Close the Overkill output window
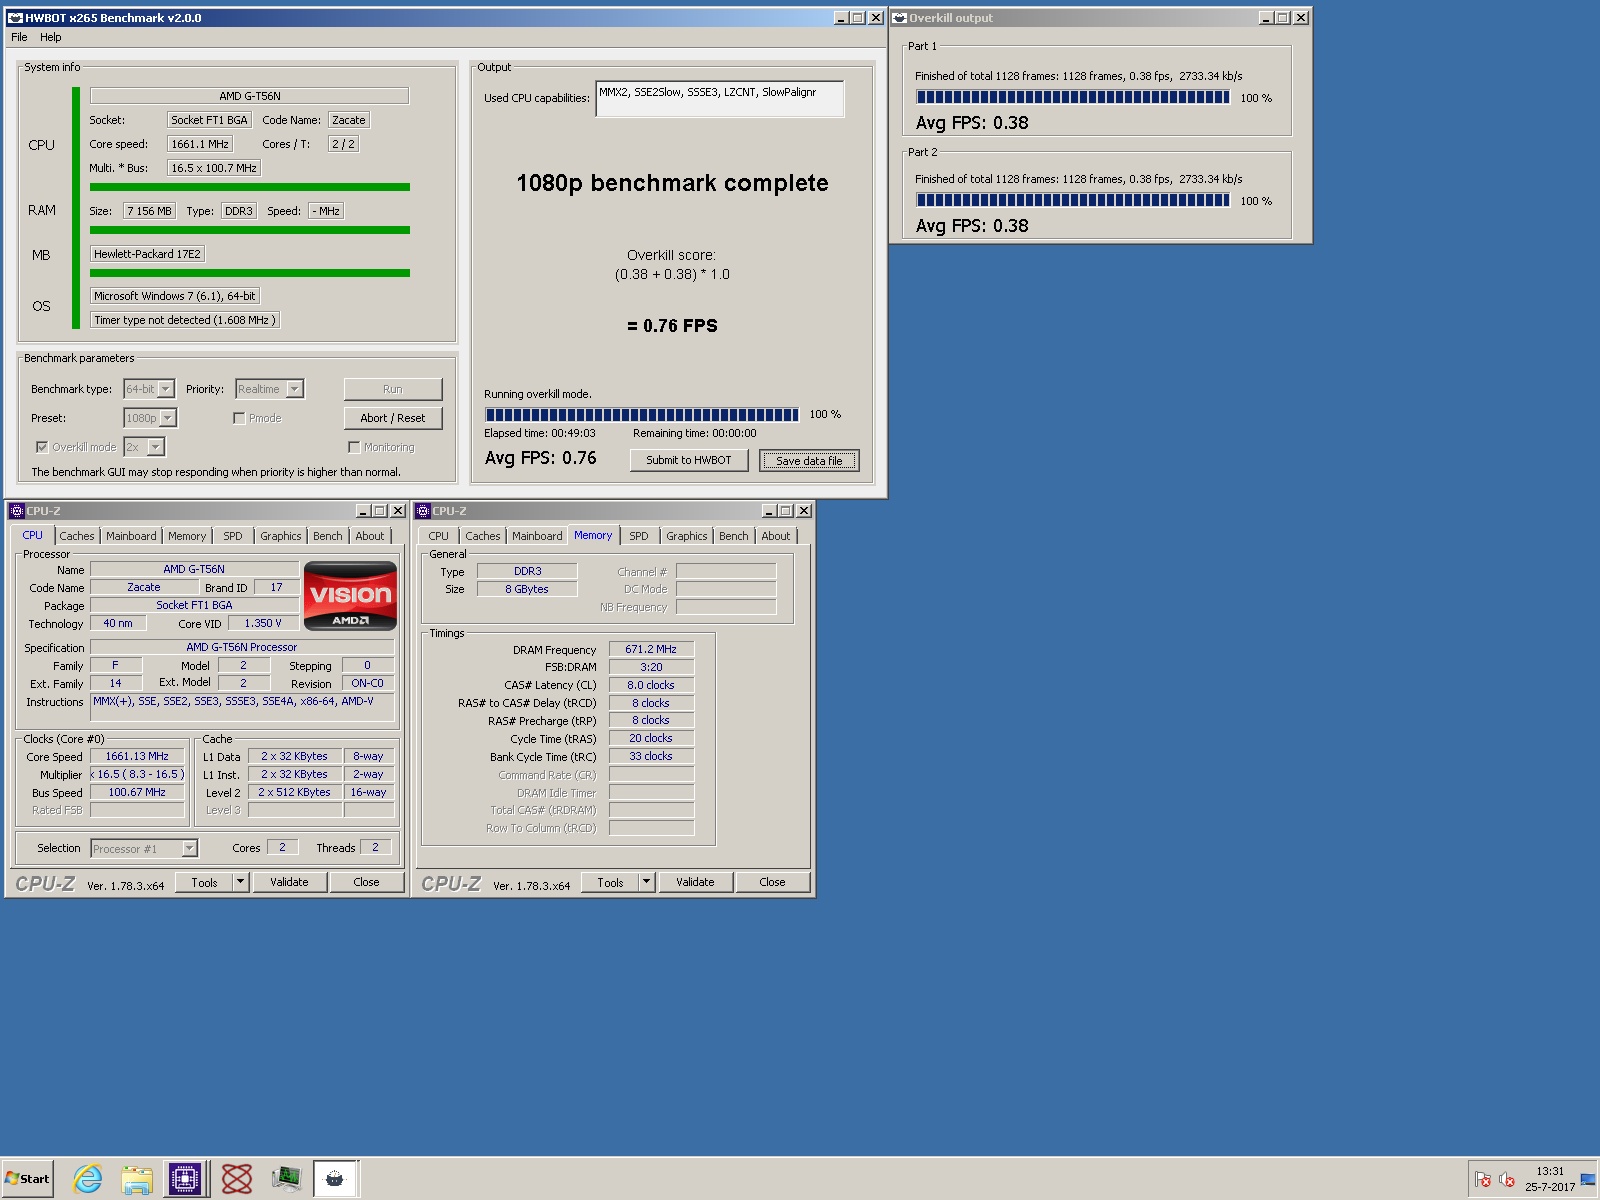This screenshot has height=1200, width=1600. (1301, 18)
